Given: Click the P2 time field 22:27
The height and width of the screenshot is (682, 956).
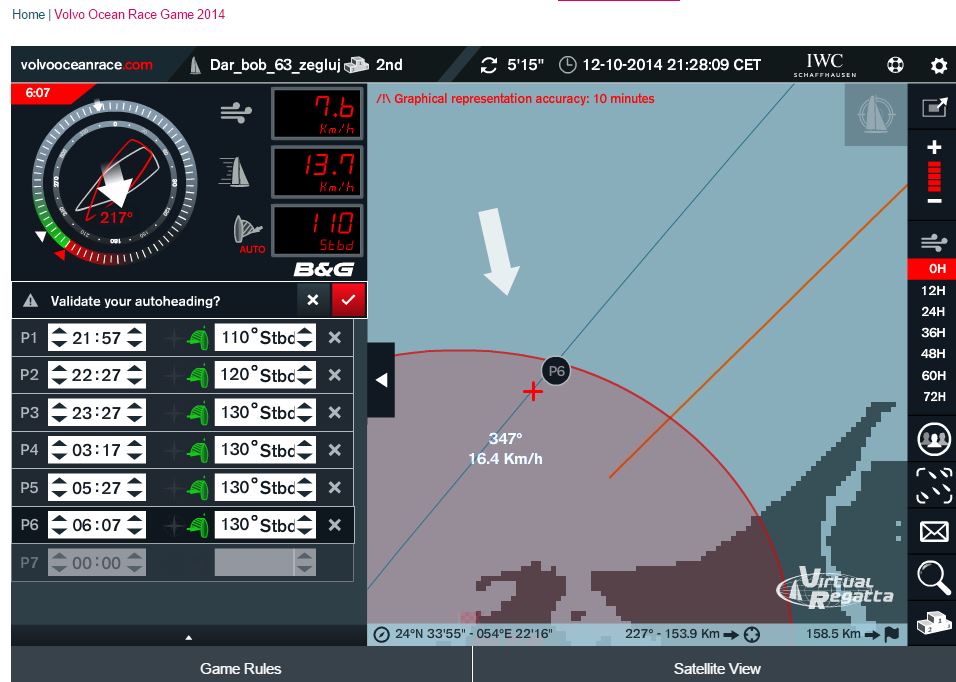Looking at the screenshot, I should (x=97, y=375).
